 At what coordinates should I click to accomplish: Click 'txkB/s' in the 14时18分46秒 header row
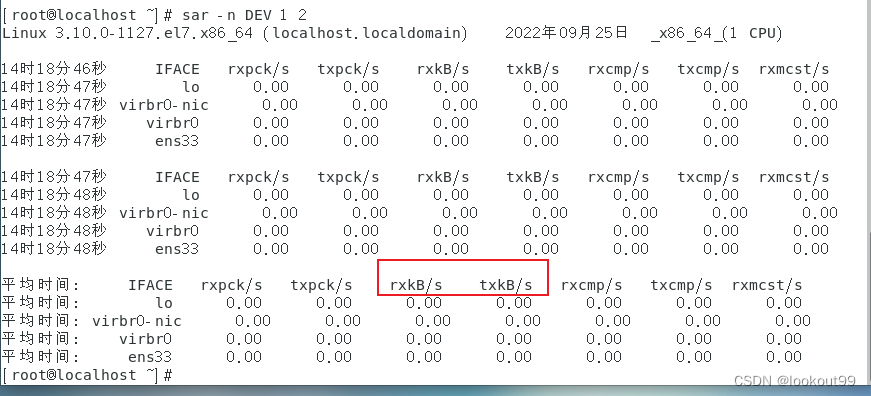click(533, 69)
